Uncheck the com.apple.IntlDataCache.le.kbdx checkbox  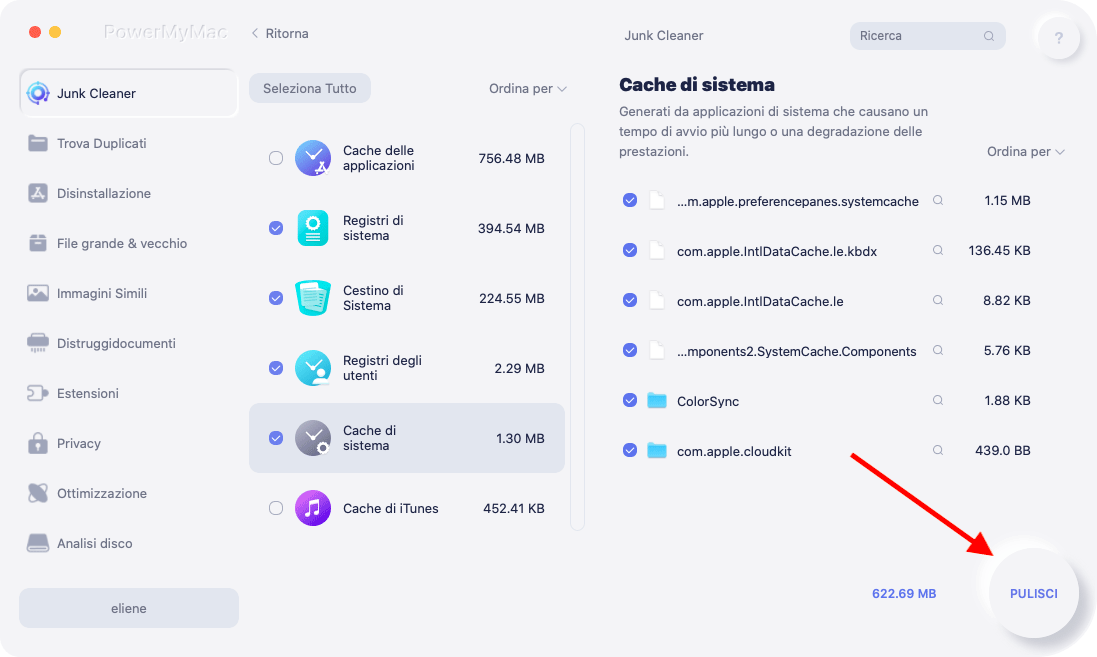(x=630, y=250)
